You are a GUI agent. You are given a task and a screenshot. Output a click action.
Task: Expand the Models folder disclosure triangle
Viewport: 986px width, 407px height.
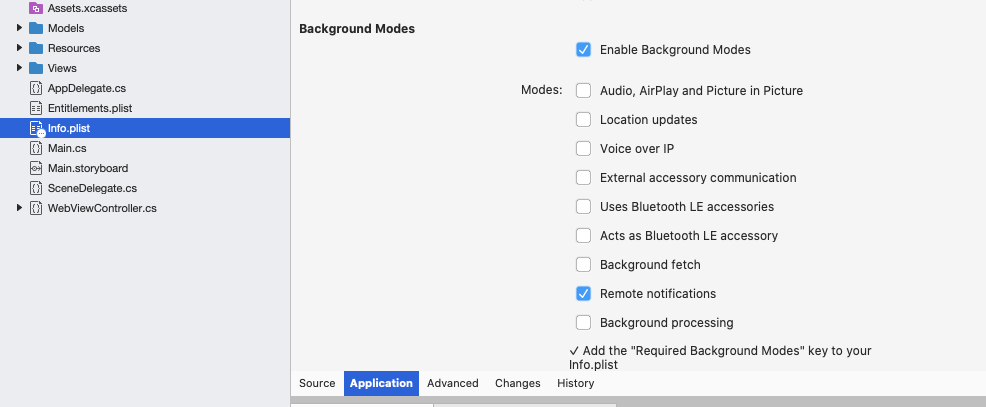(x=19, y=28)
